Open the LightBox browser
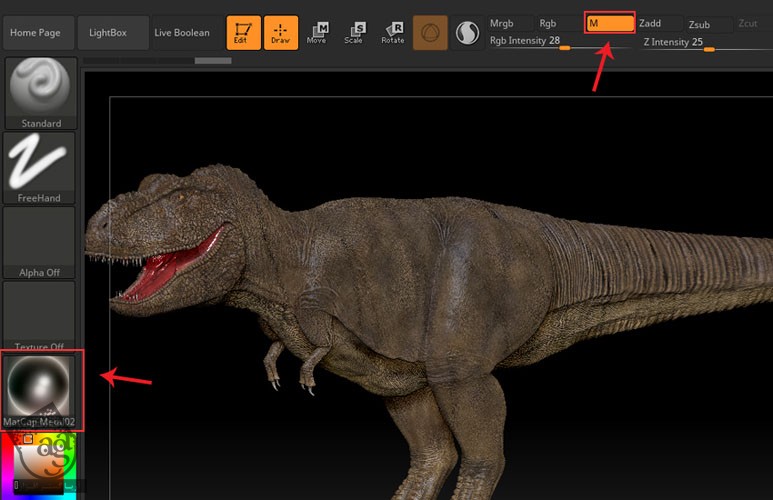Image resolution: width=773 pixels, height=500 pixels. tap(109, 33)
